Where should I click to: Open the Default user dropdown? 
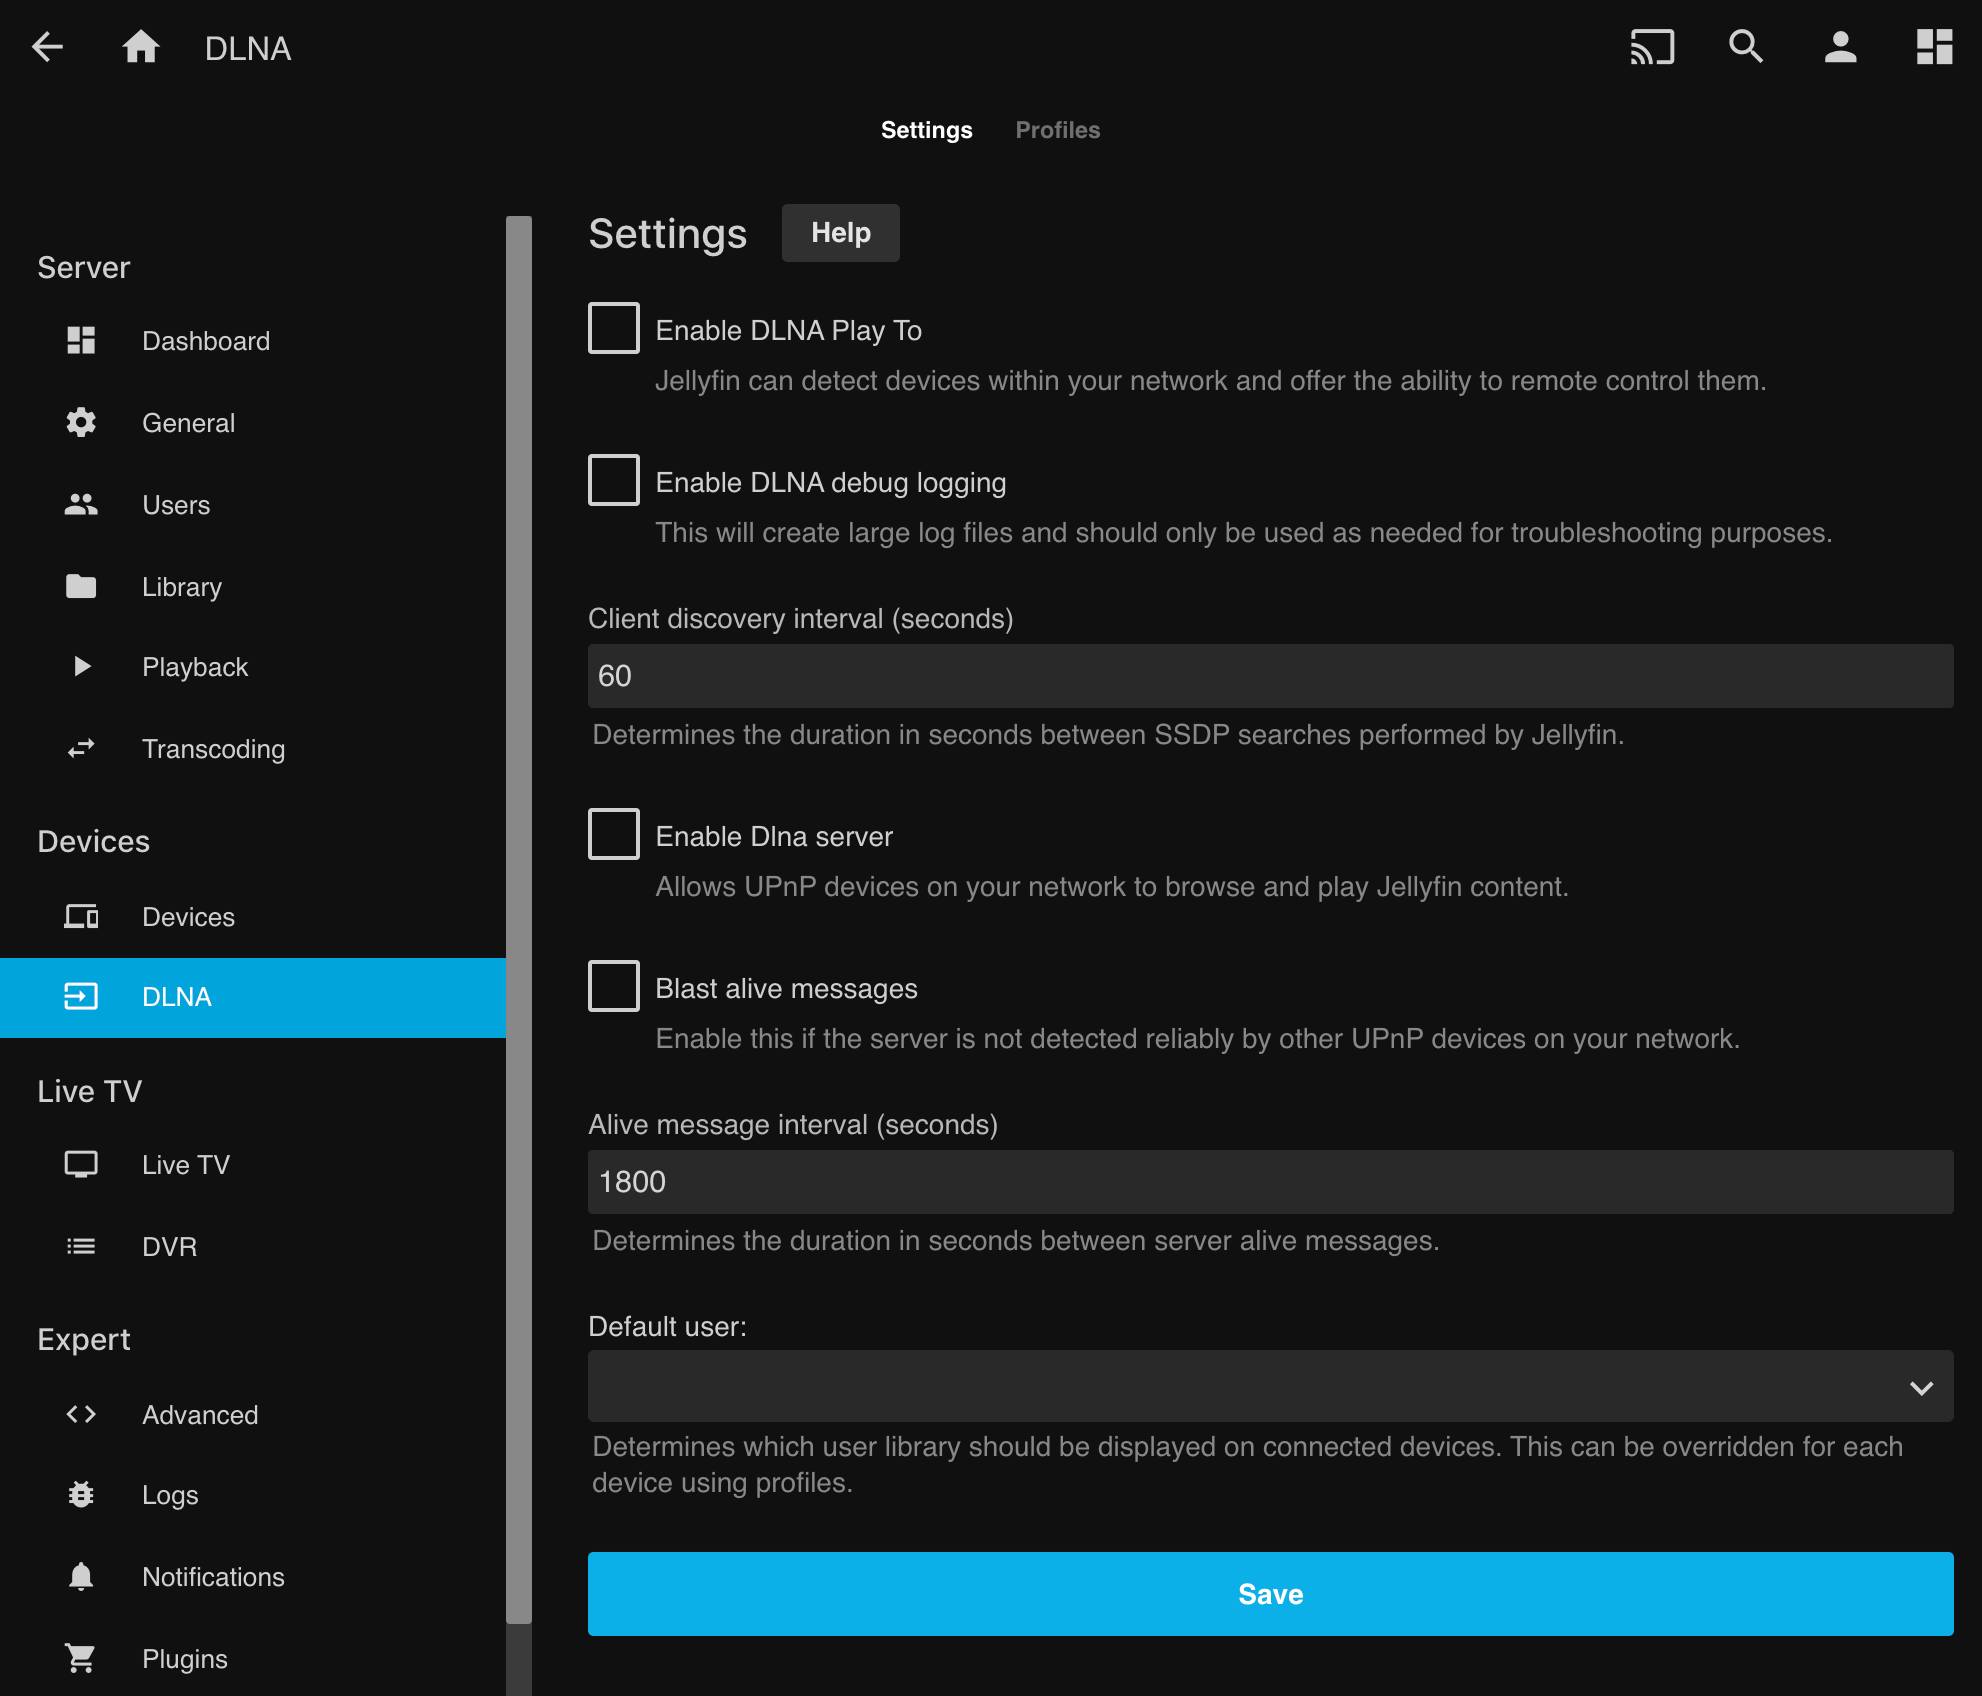coord(1268,1387)
